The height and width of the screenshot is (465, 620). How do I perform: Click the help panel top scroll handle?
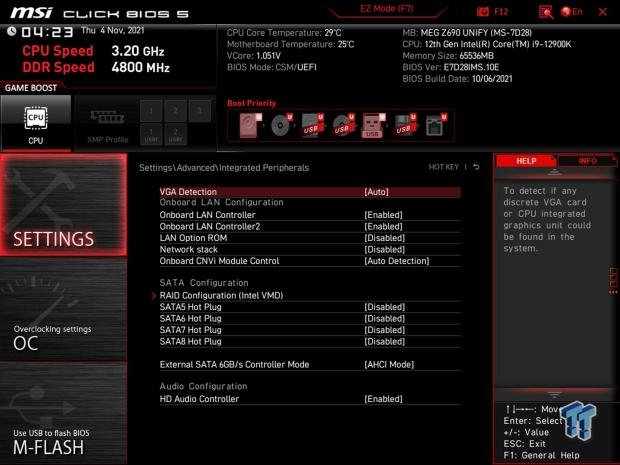pos(554,172)
